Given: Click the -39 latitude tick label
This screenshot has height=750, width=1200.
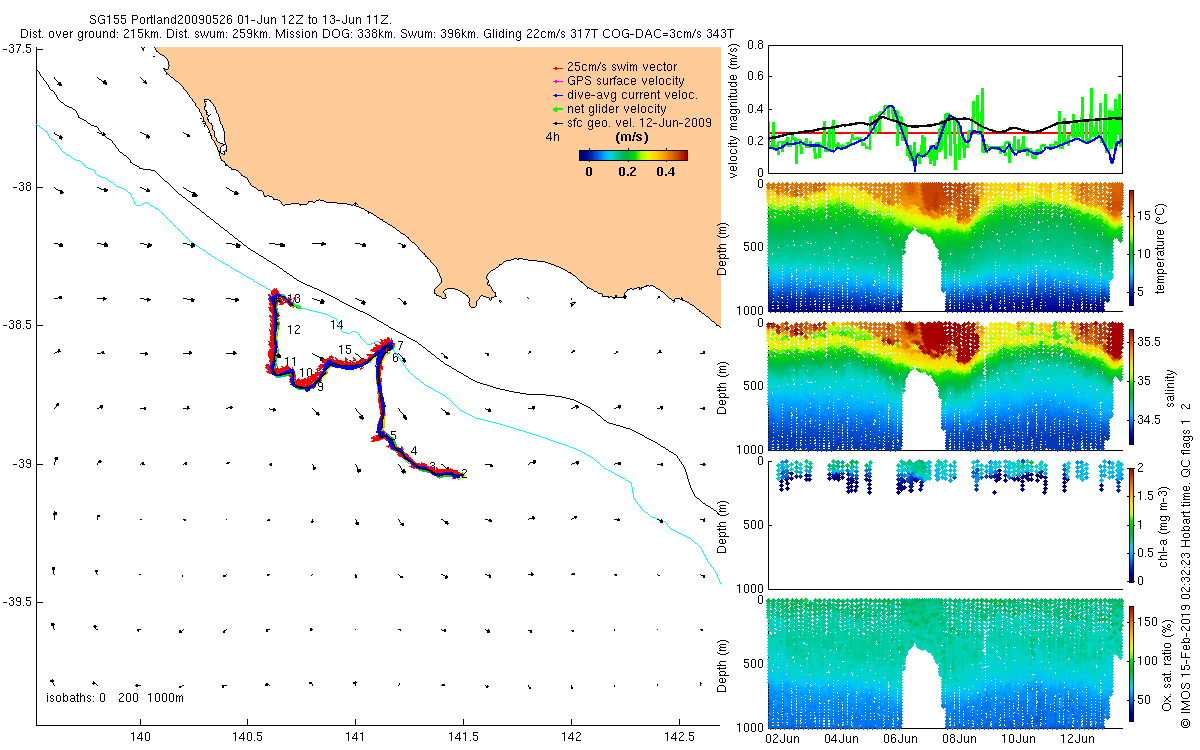Looking at the screenshot, I should point(21,464).
